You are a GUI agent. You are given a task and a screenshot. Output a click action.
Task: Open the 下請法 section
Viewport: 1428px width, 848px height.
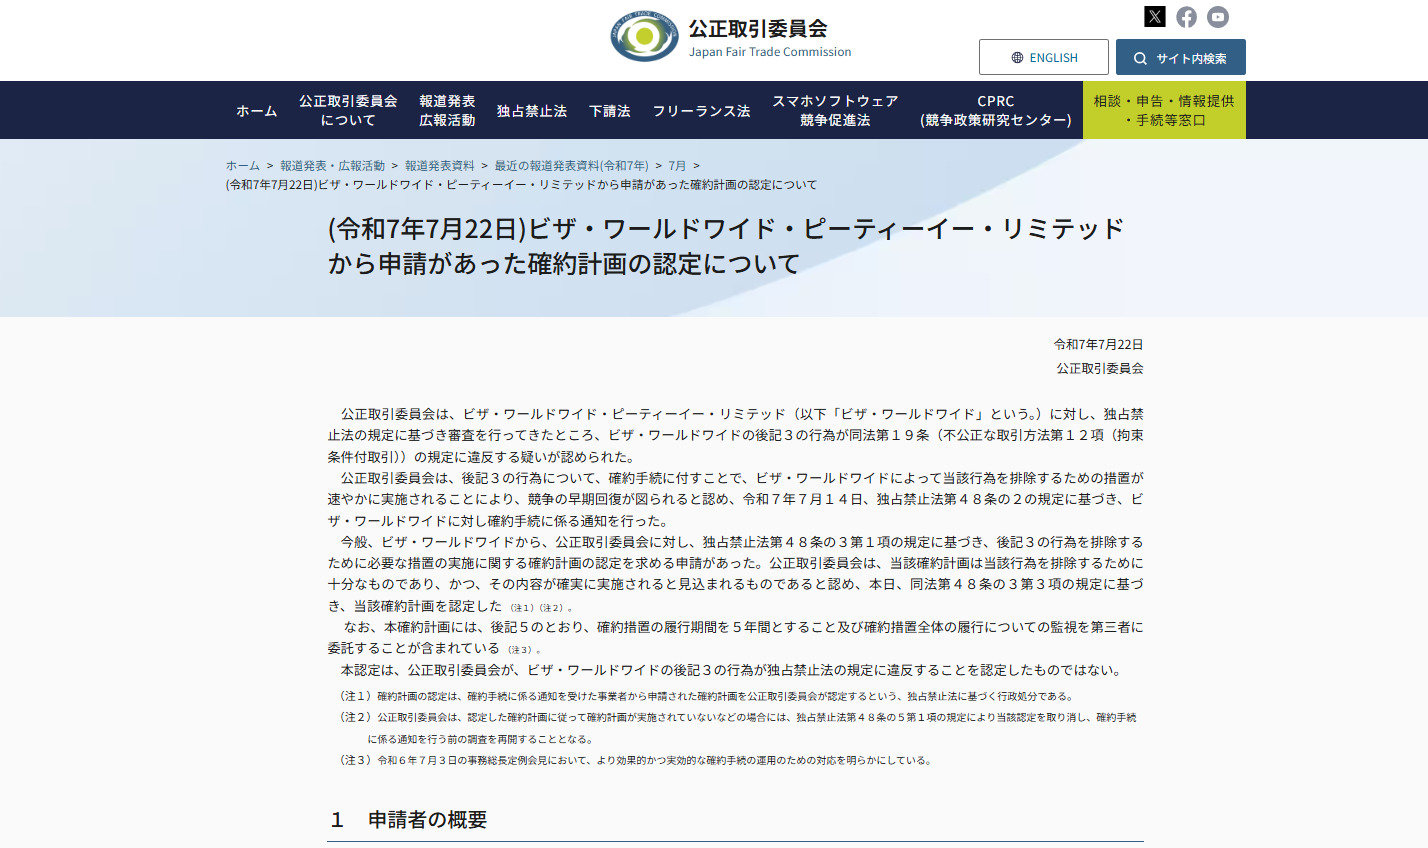click(610, 111)
